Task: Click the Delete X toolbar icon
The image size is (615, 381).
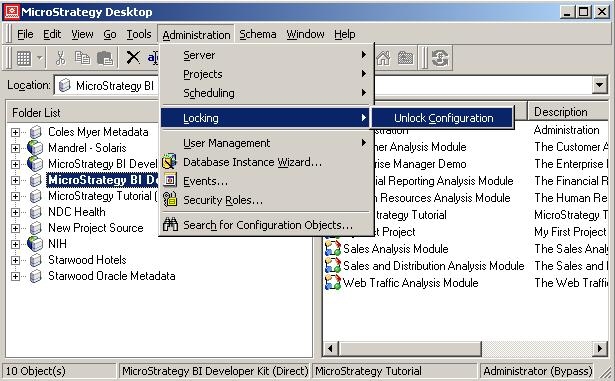Action: (x=133, y=58)
